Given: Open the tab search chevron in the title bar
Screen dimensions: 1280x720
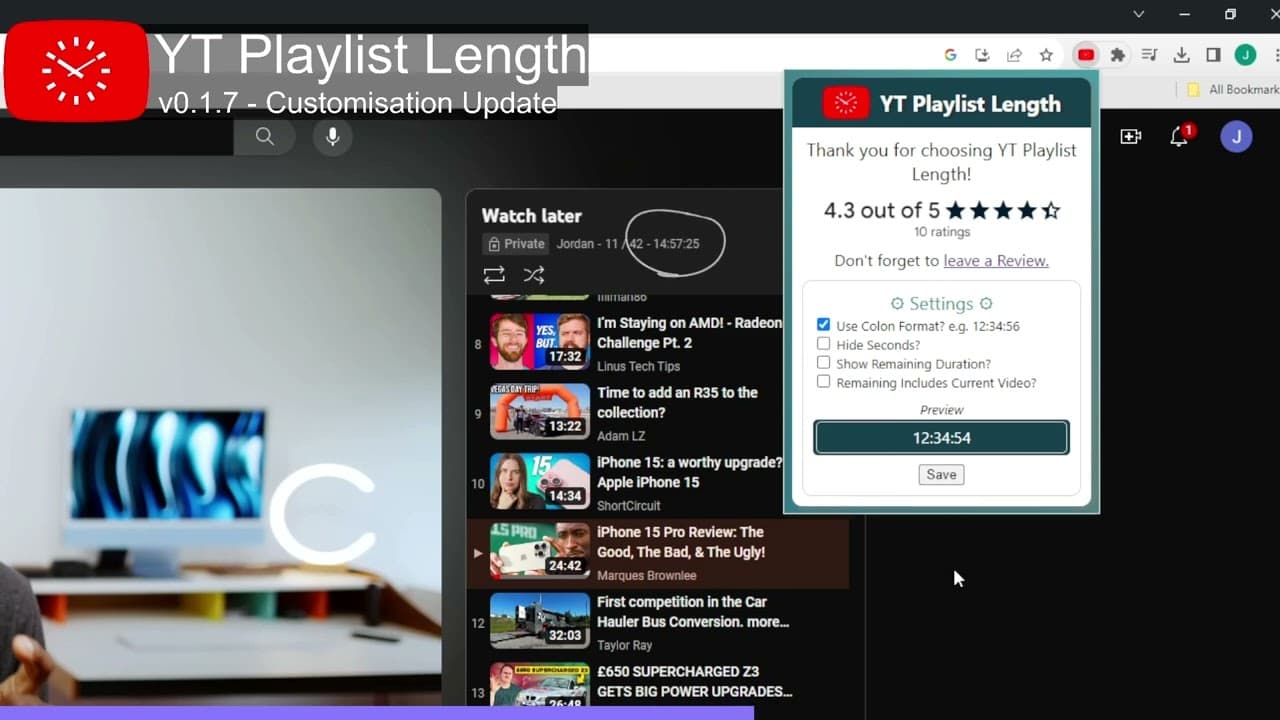Looking at the screenshot, I should (x=1138, y=14).
